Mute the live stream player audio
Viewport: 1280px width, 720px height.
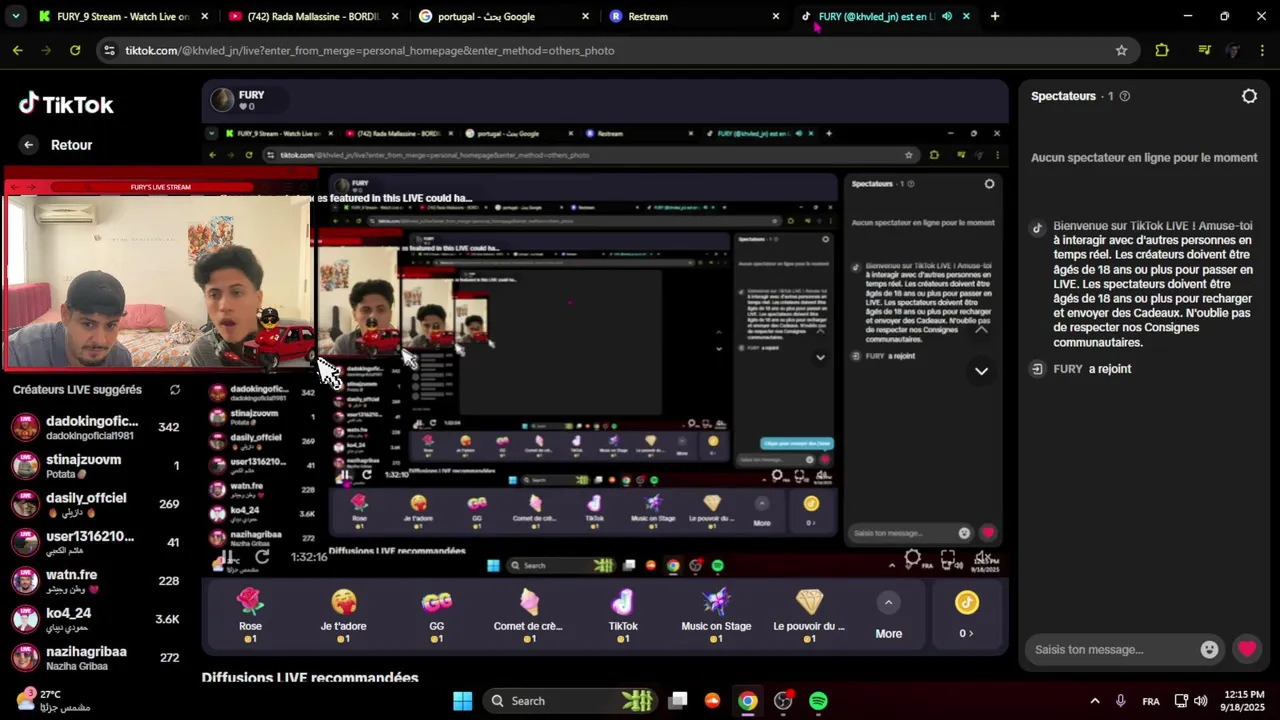click(x=982, y=558)
